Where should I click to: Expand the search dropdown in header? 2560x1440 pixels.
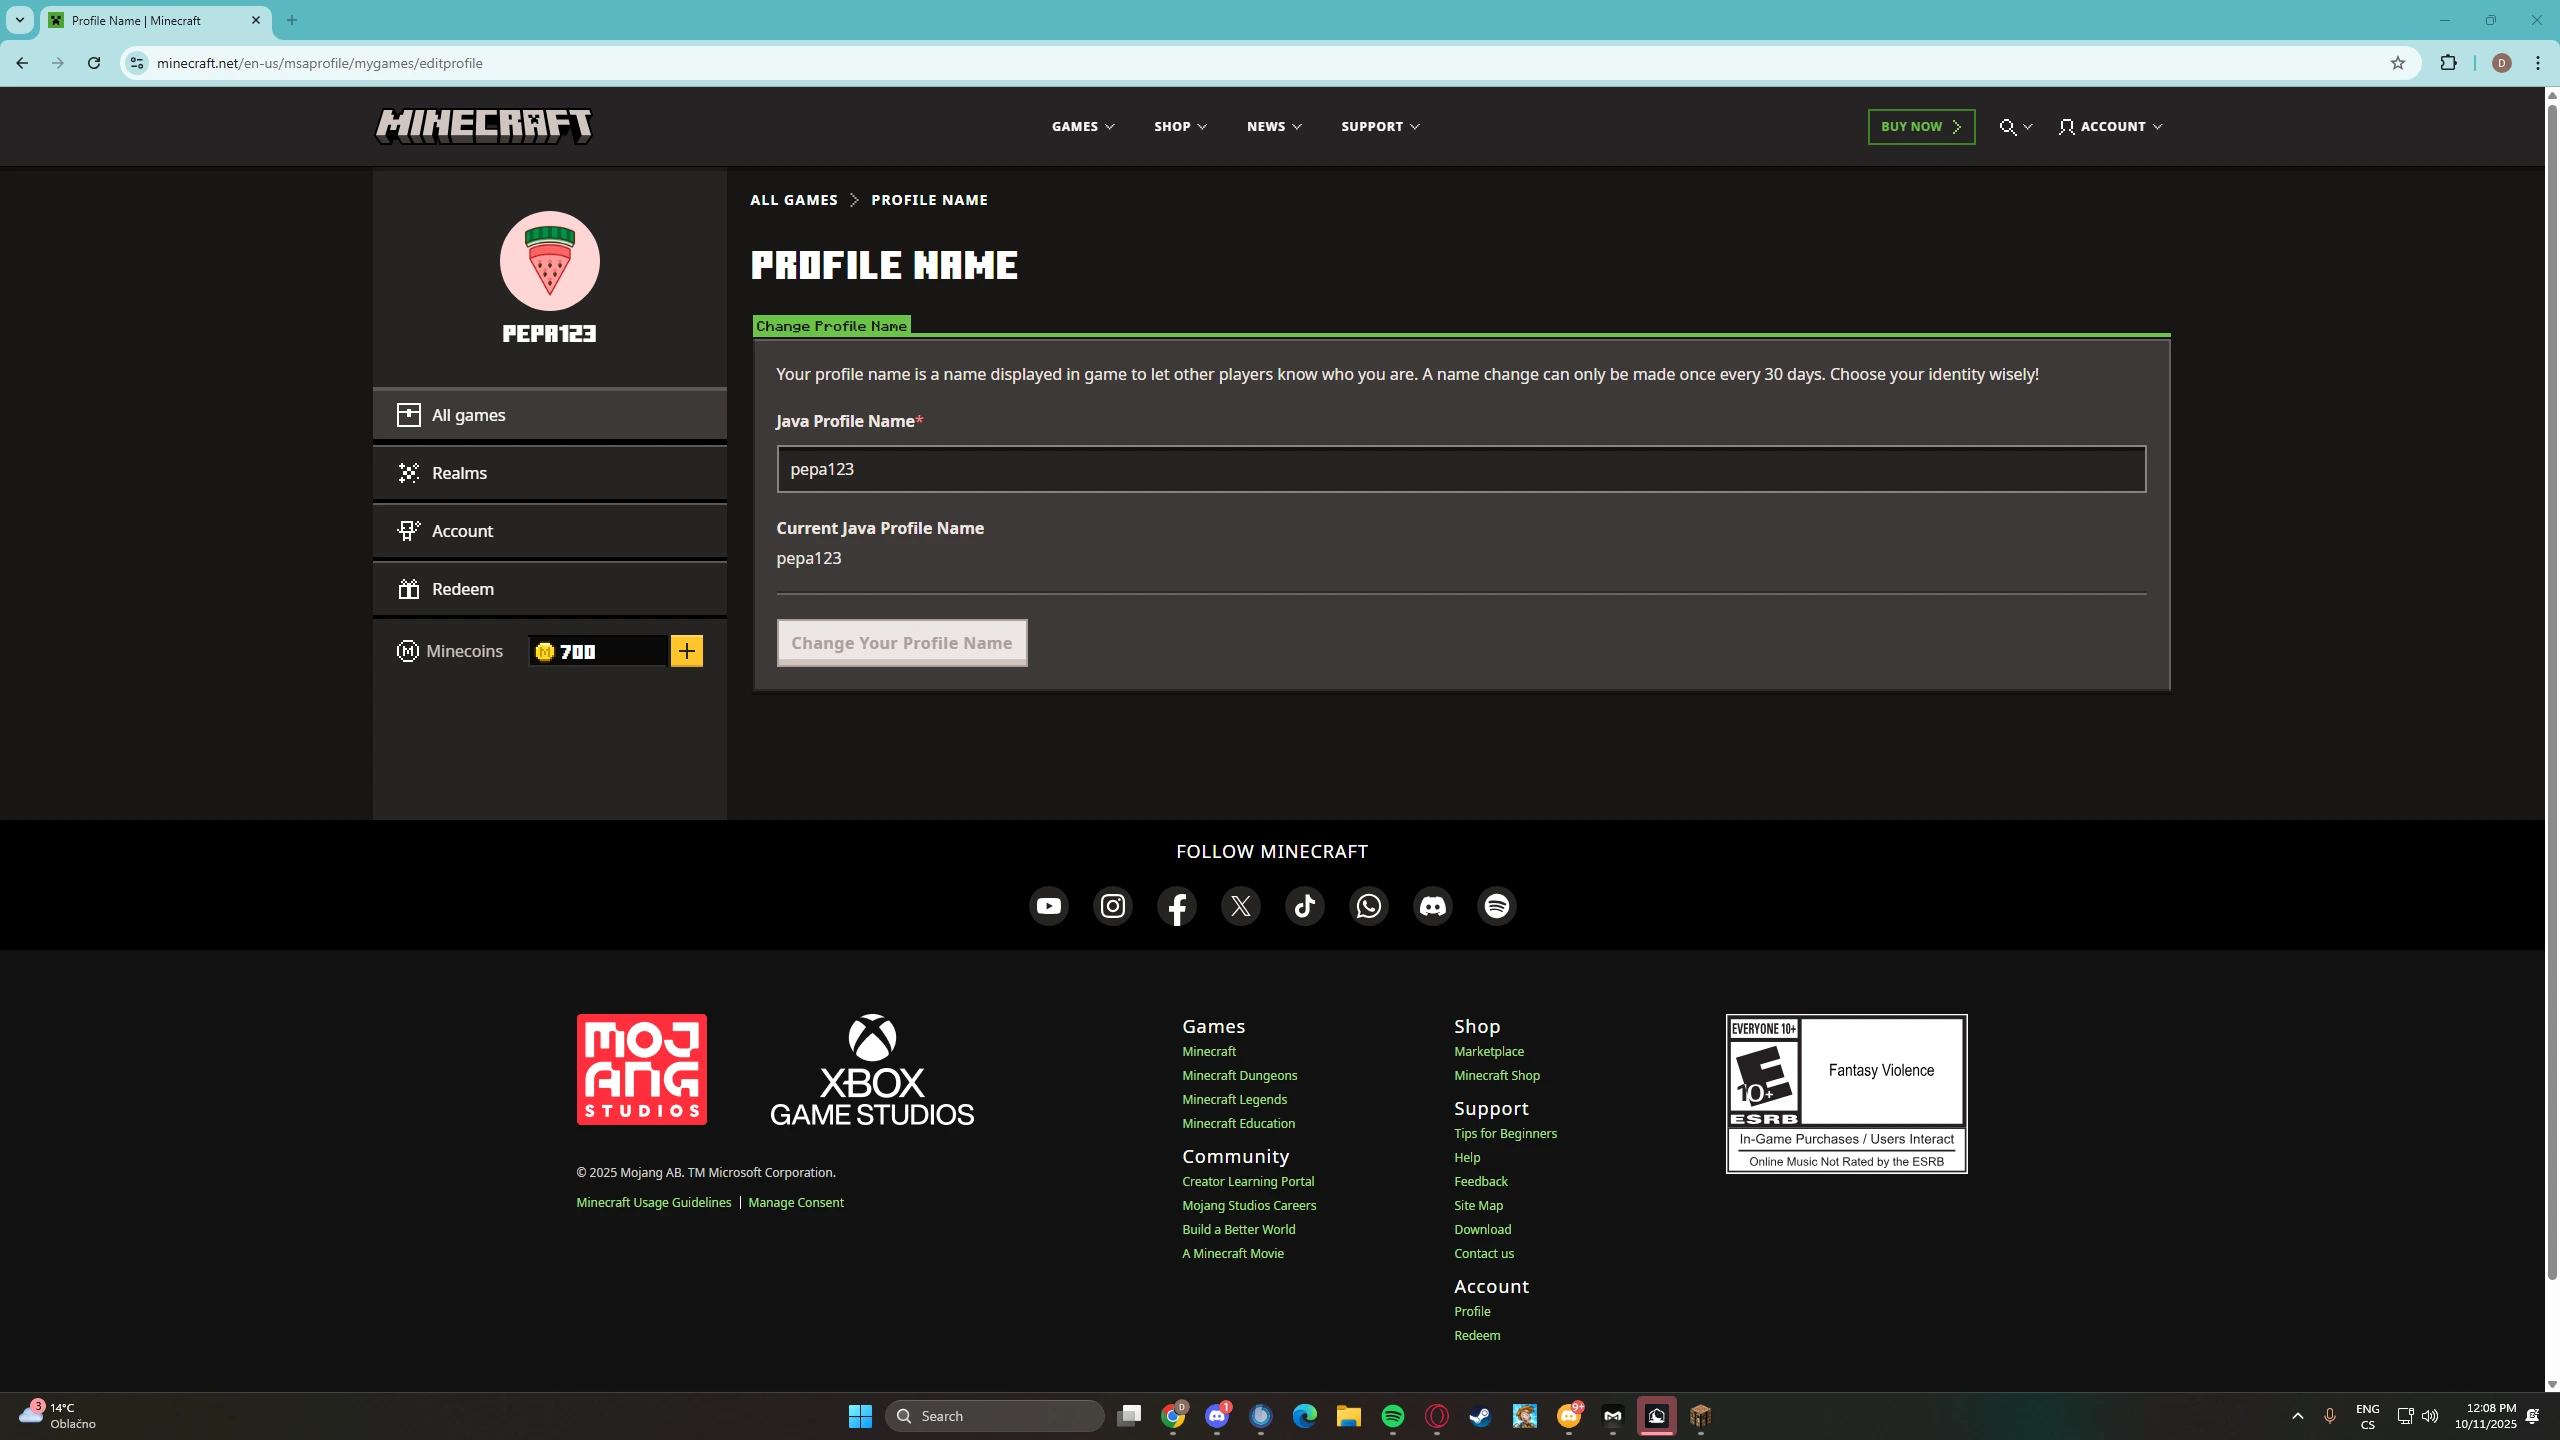(2015, 126)
